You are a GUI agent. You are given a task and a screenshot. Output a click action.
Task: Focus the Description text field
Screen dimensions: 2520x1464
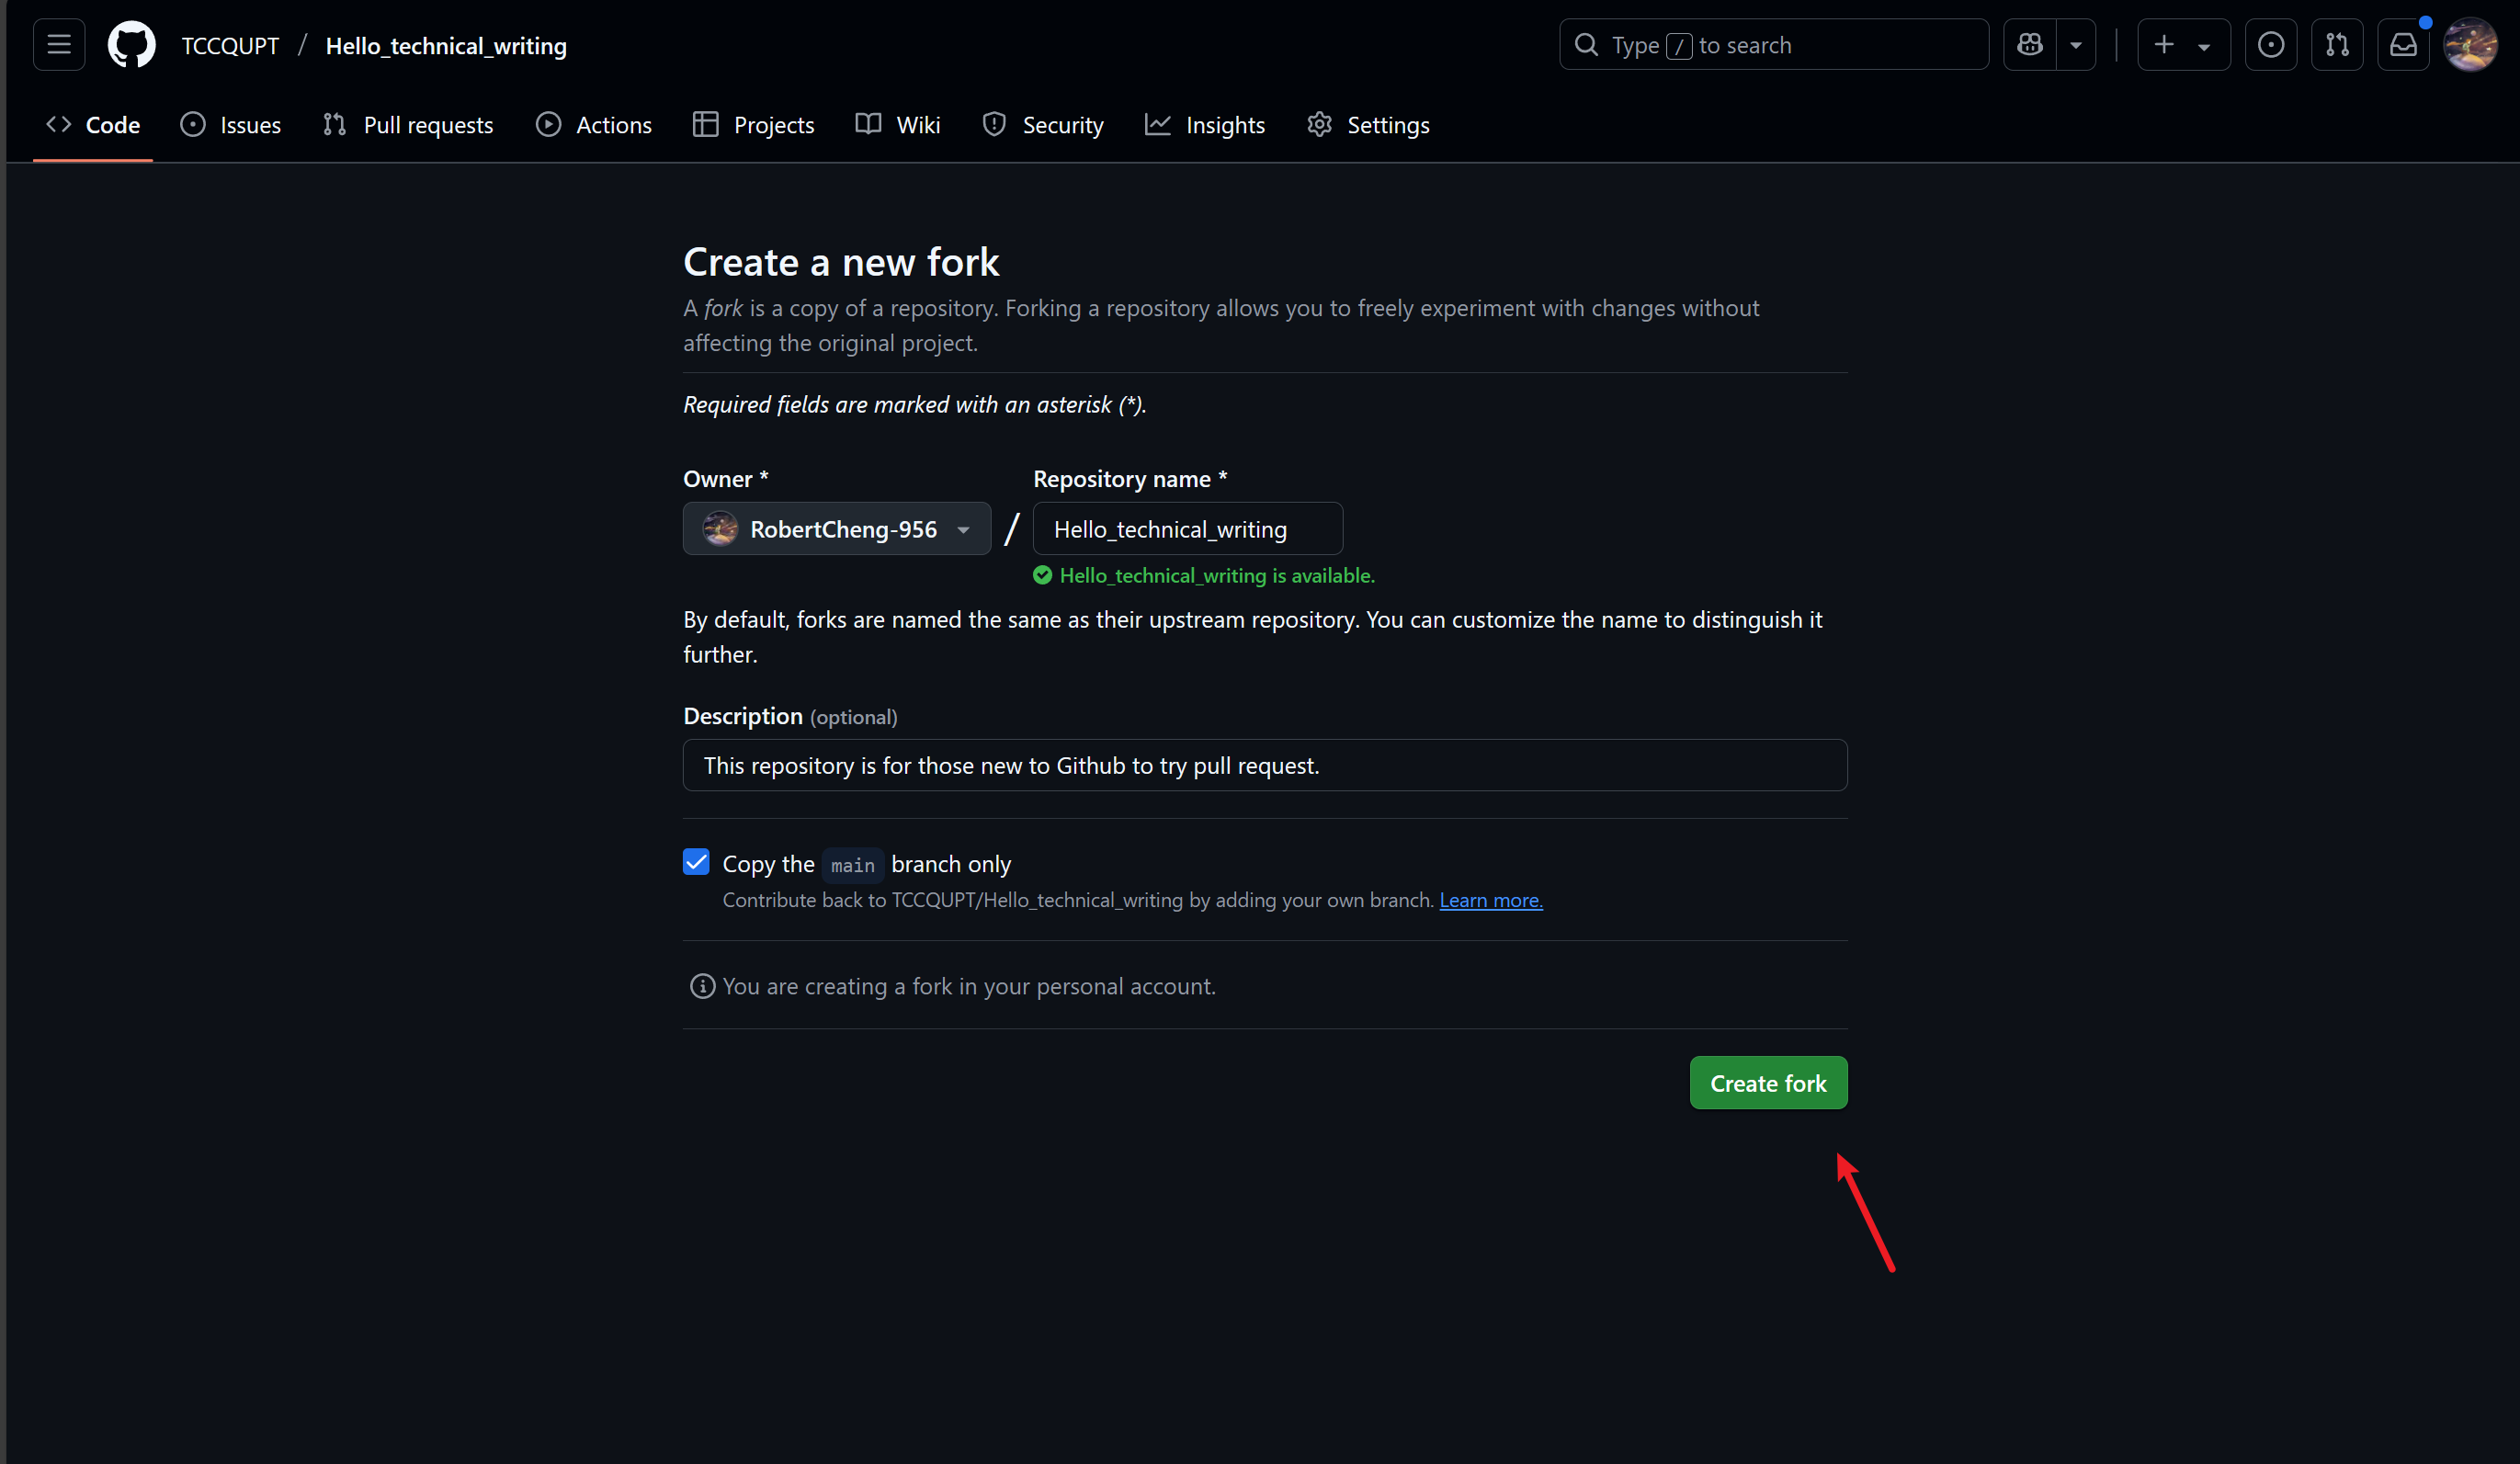coord(1264,765)
